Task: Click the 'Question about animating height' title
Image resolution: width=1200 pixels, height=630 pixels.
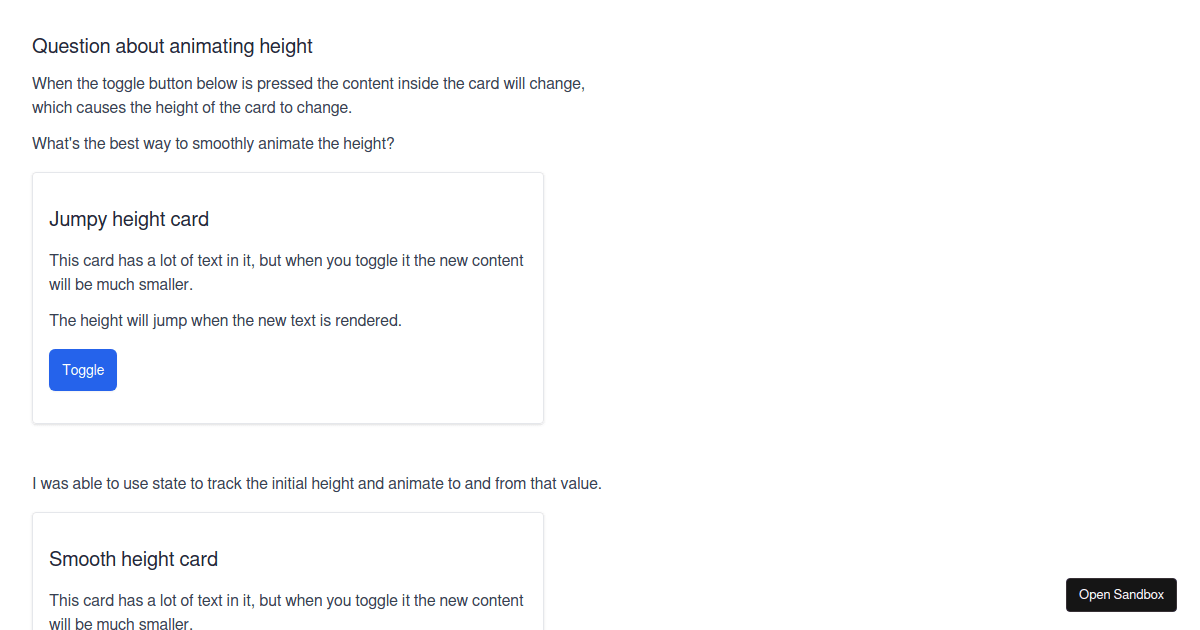Action: pyautogui.click(x=171, y=46)
